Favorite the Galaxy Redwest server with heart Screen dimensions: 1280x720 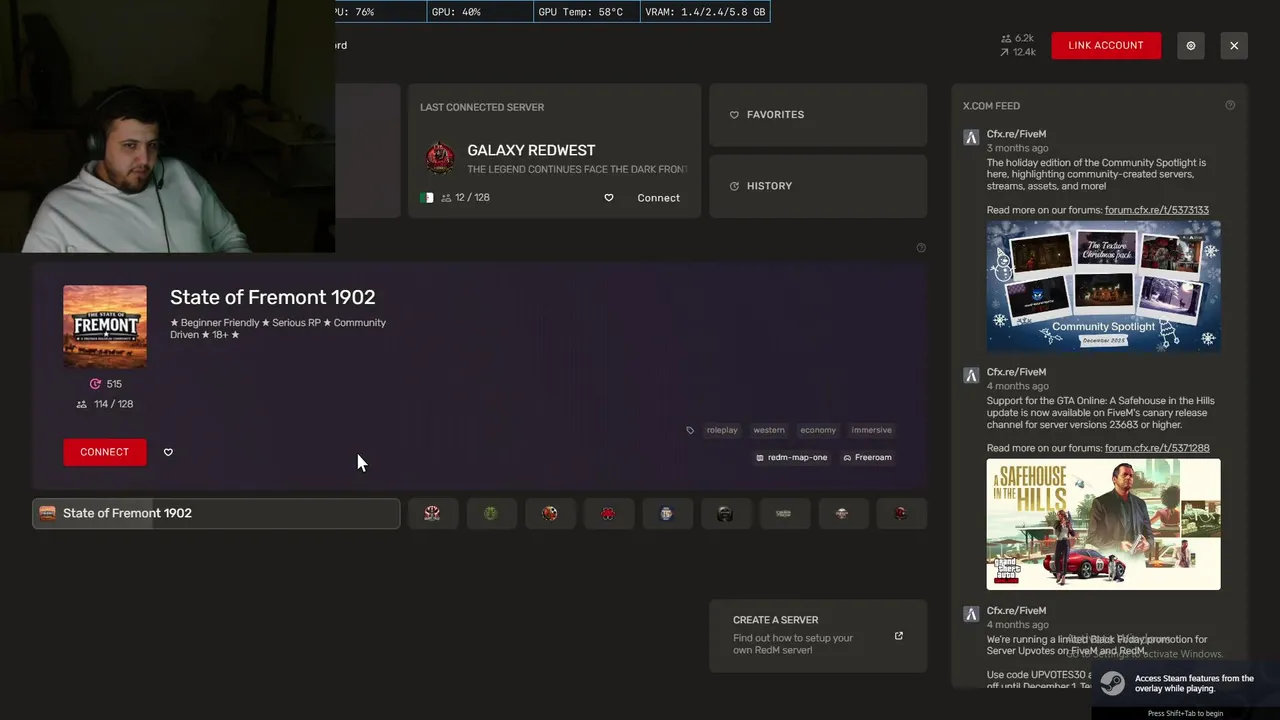click(x=608, y=198)
